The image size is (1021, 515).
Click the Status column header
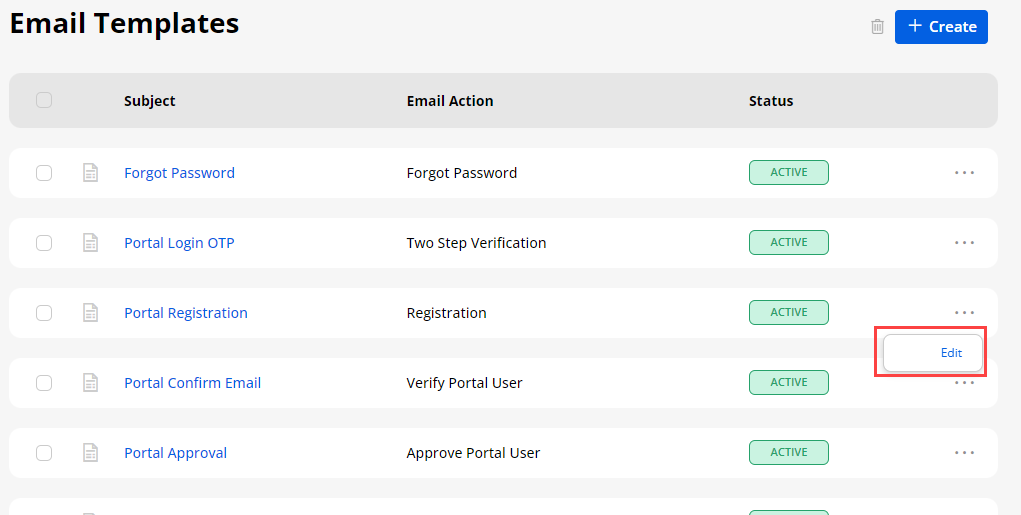(x=771, y=101)
